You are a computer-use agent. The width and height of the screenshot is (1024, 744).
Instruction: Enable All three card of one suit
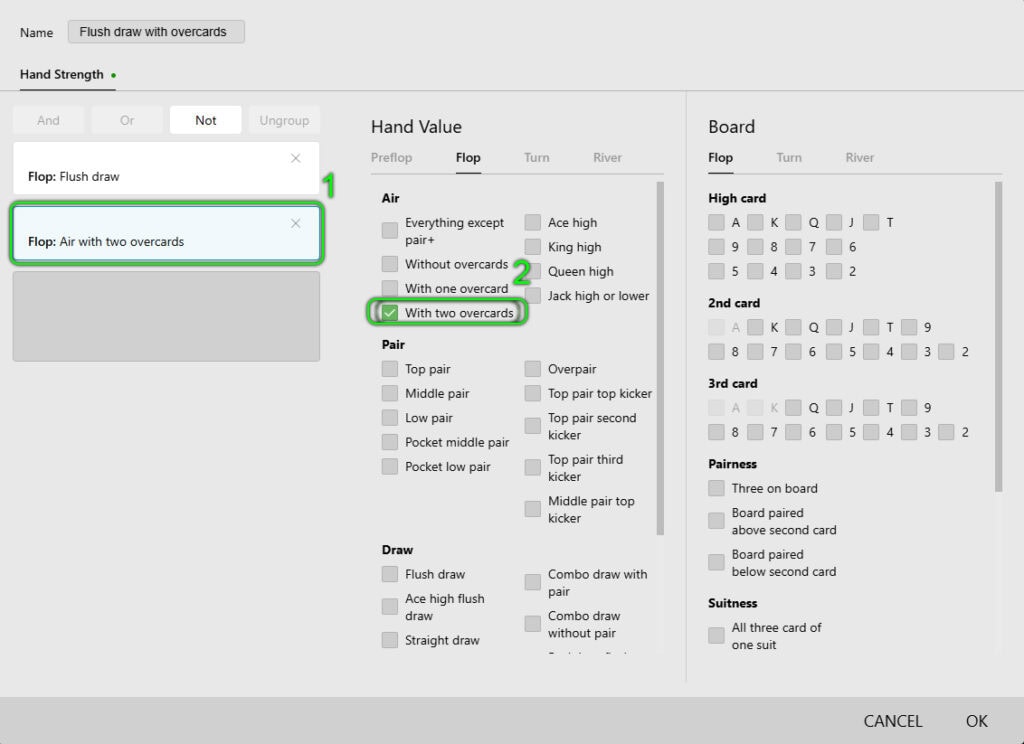coord(716,636)
